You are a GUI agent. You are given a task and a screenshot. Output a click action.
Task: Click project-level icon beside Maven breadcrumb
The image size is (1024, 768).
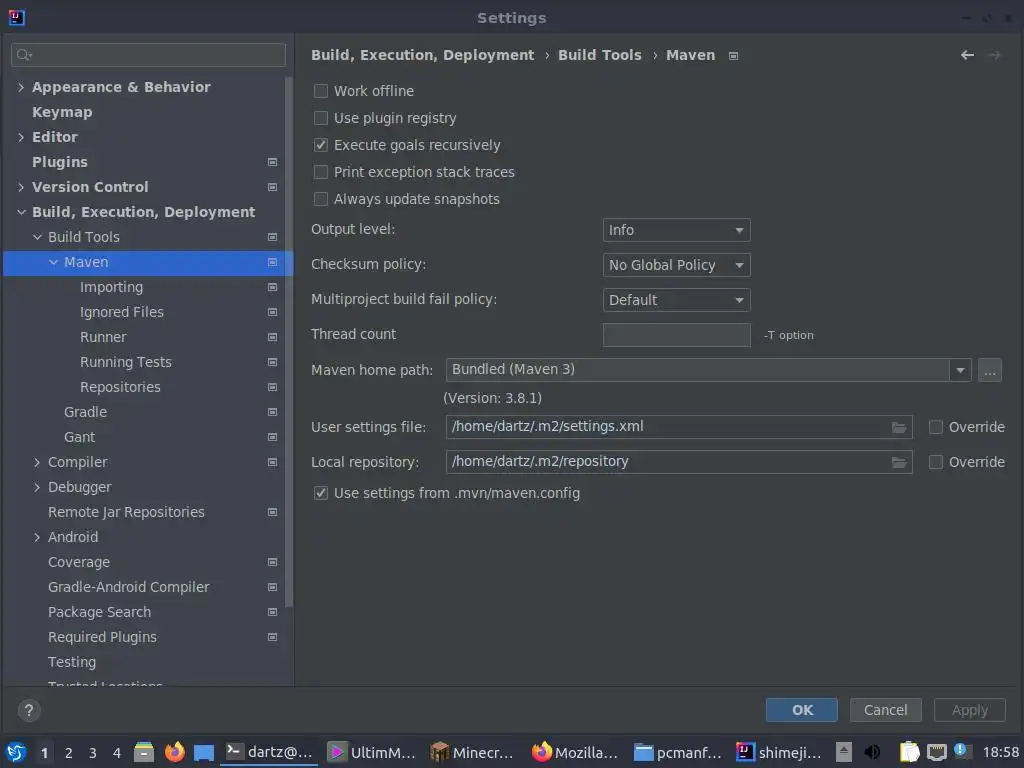[733, 56]
